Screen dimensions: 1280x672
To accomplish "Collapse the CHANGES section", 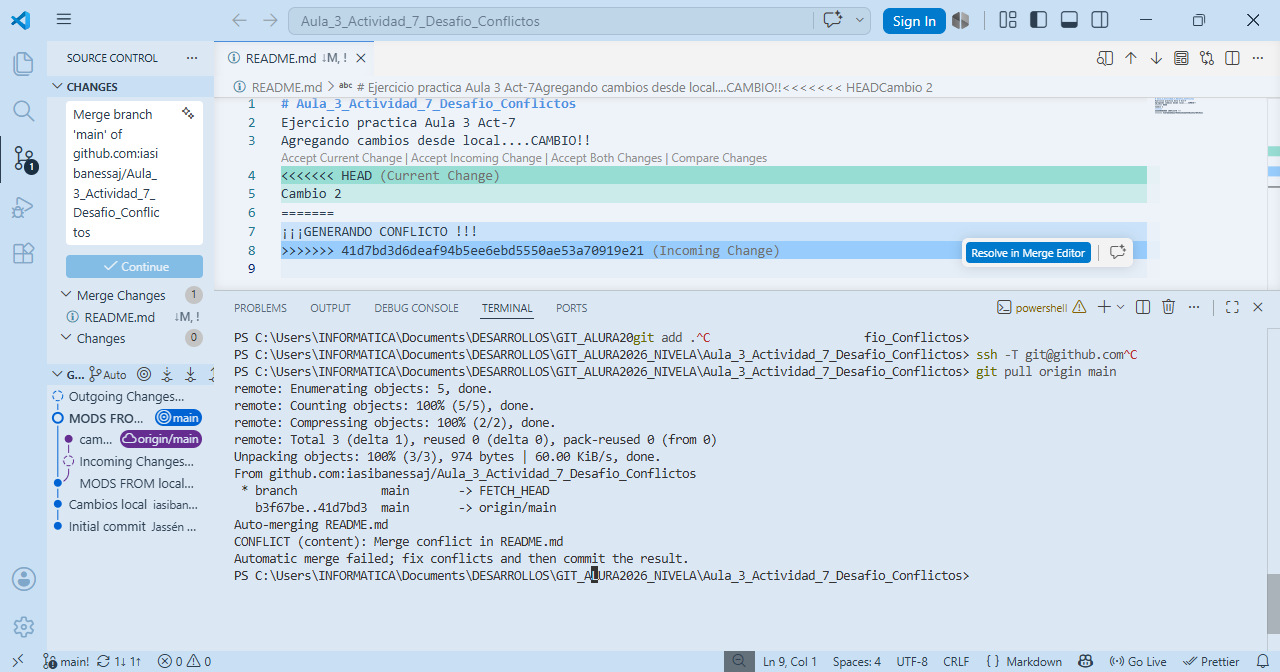I will (x=58, y=87).
